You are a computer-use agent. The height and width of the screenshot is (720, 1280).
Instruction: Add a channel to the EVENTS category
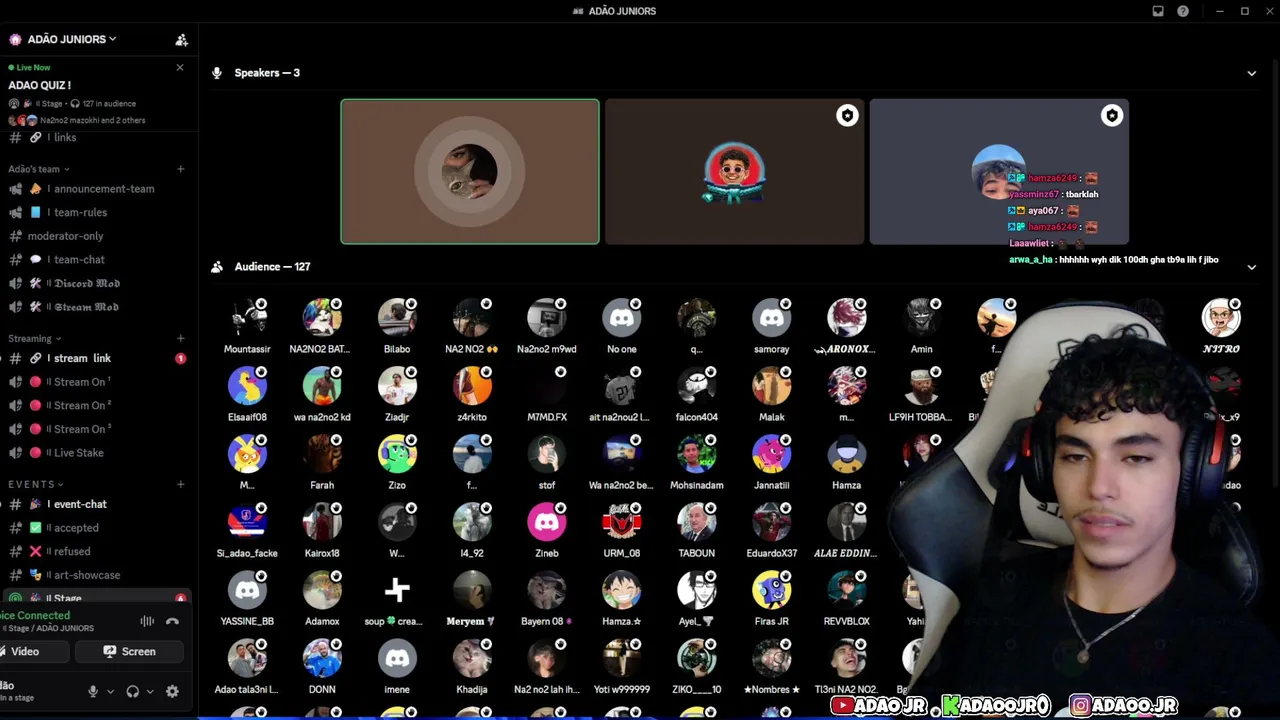point(181,484)
